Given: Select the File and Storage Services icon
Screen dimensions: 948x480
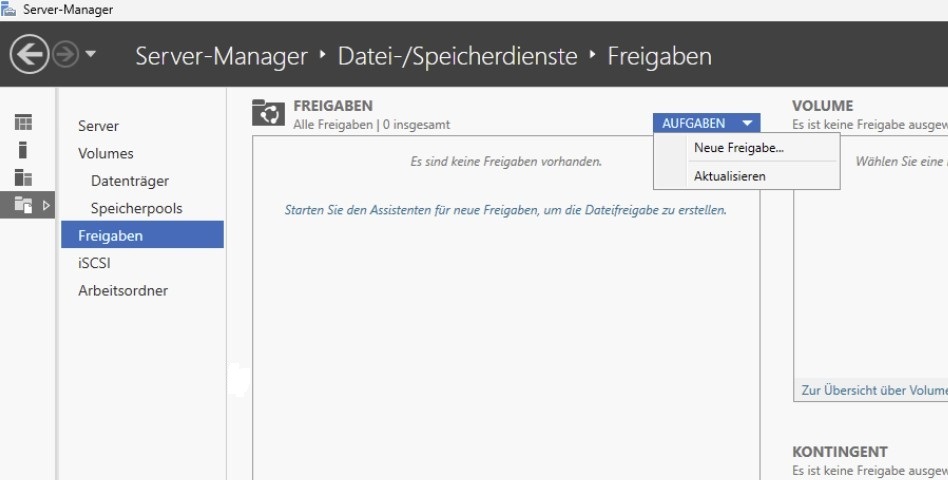Looking at the screenshot, I should (x=23, y=205).
